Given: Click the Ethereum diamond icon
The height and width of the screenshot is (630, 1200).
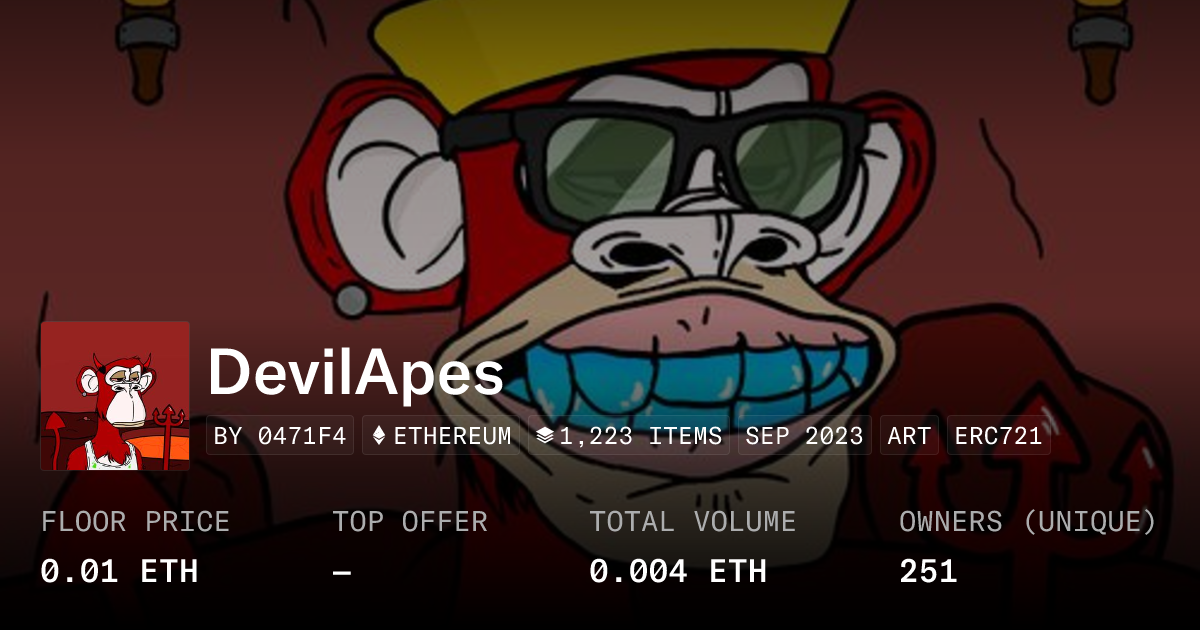Looking at the screenshot, I should pyautogui.click(x=379, y=436).
